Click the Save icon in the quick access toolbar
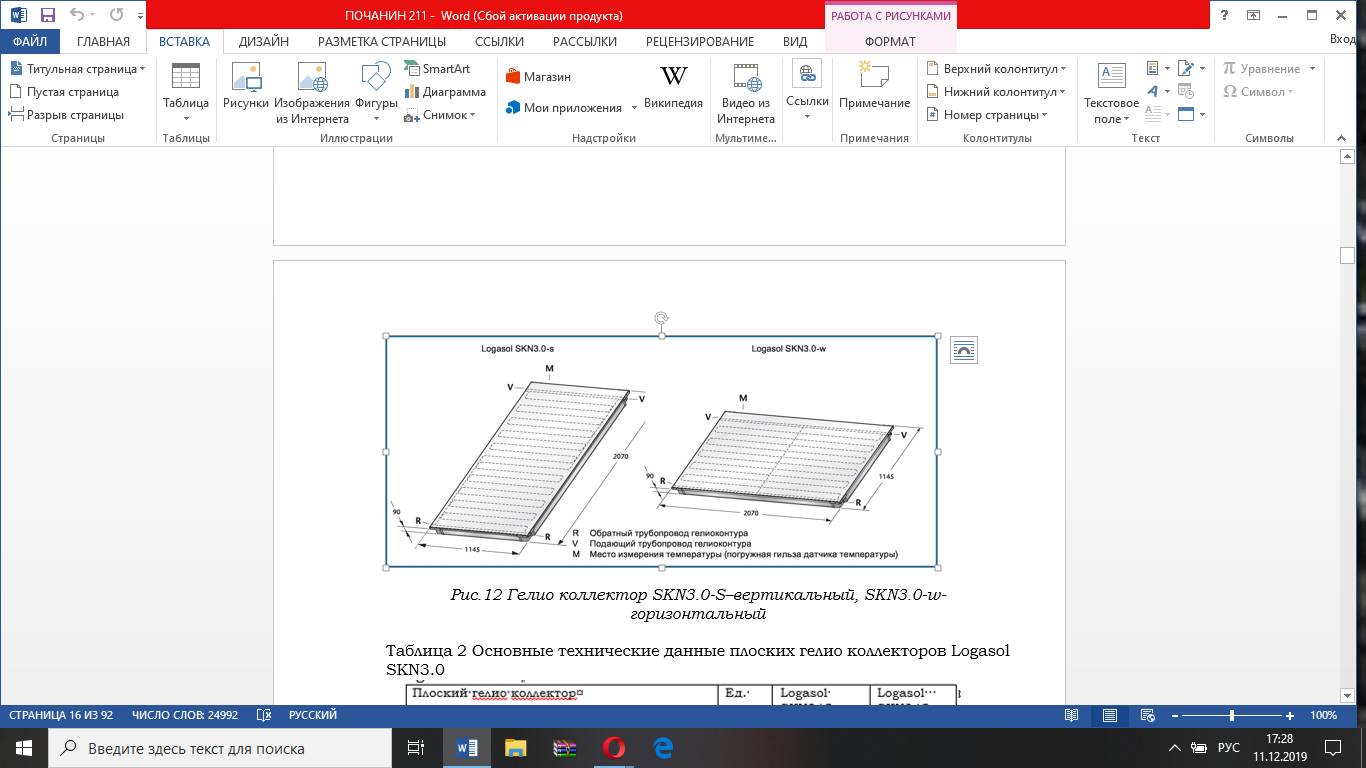The image size is (1366, 768). 47,15
